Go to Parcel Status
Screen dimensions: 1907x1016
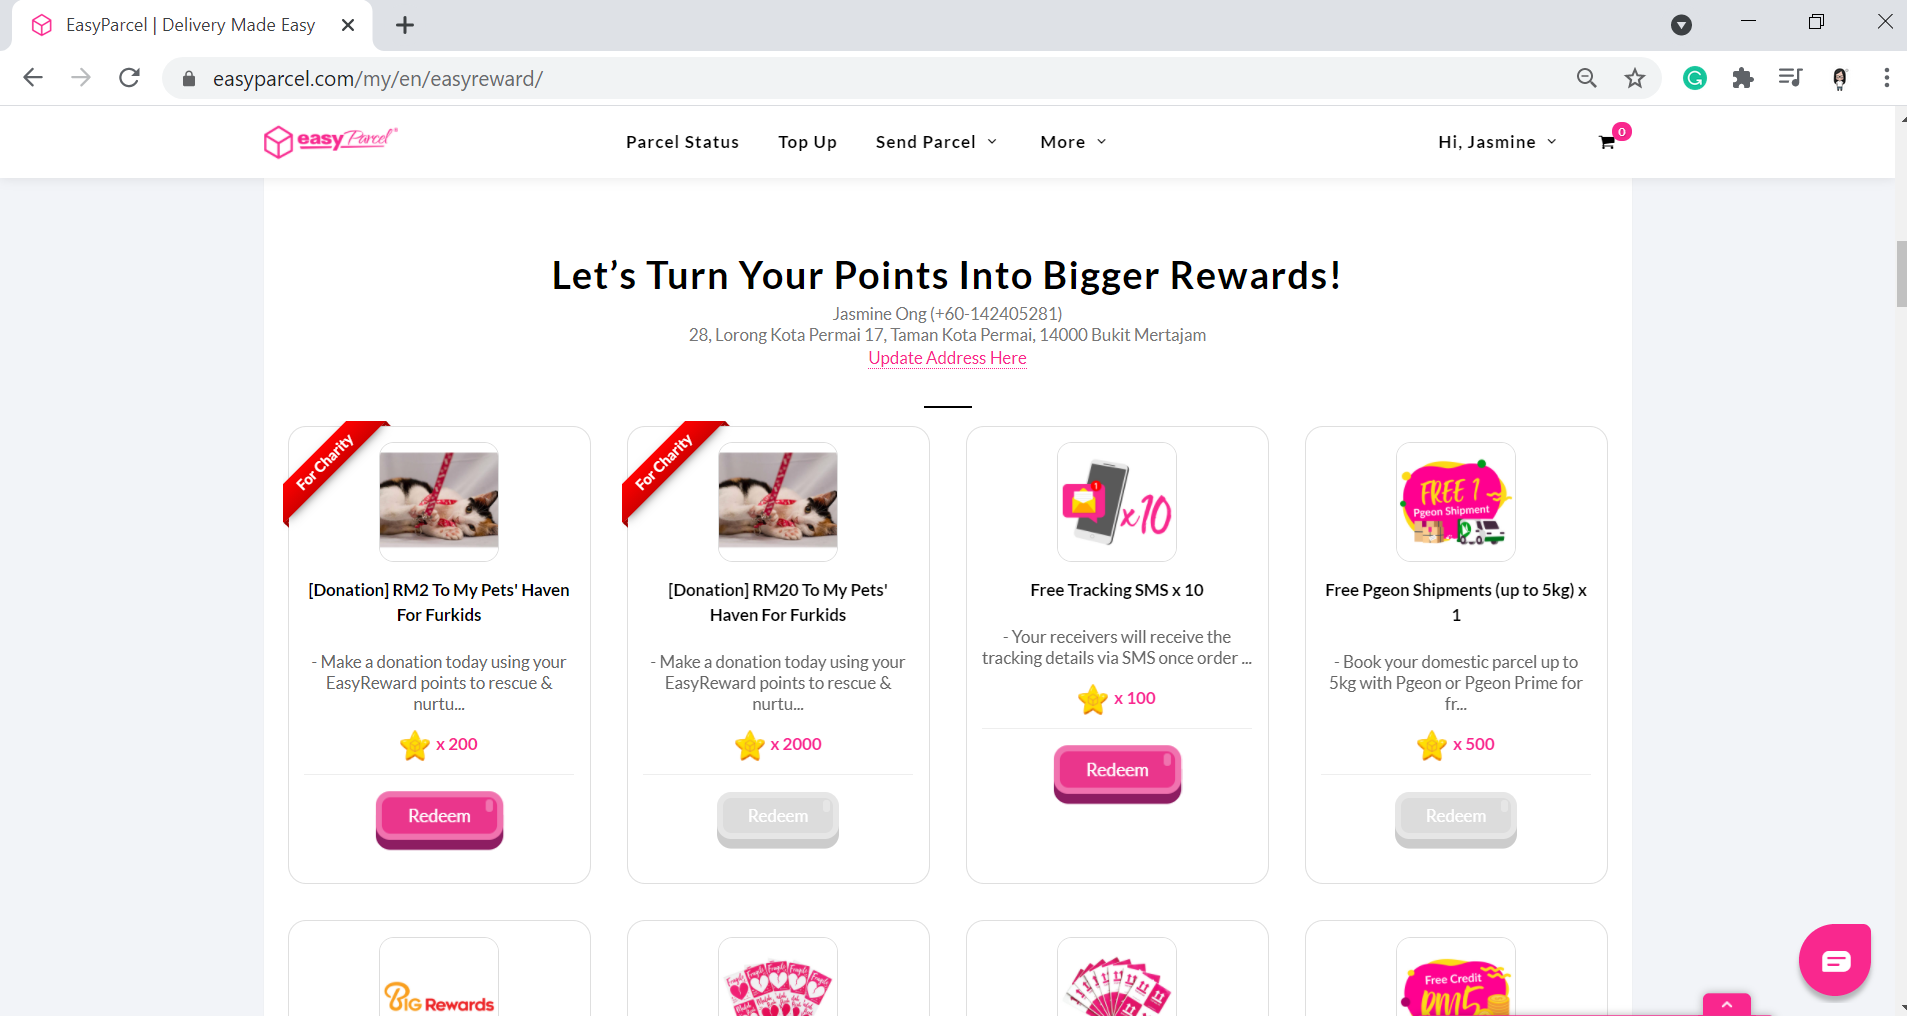click(x=683, y=142)
